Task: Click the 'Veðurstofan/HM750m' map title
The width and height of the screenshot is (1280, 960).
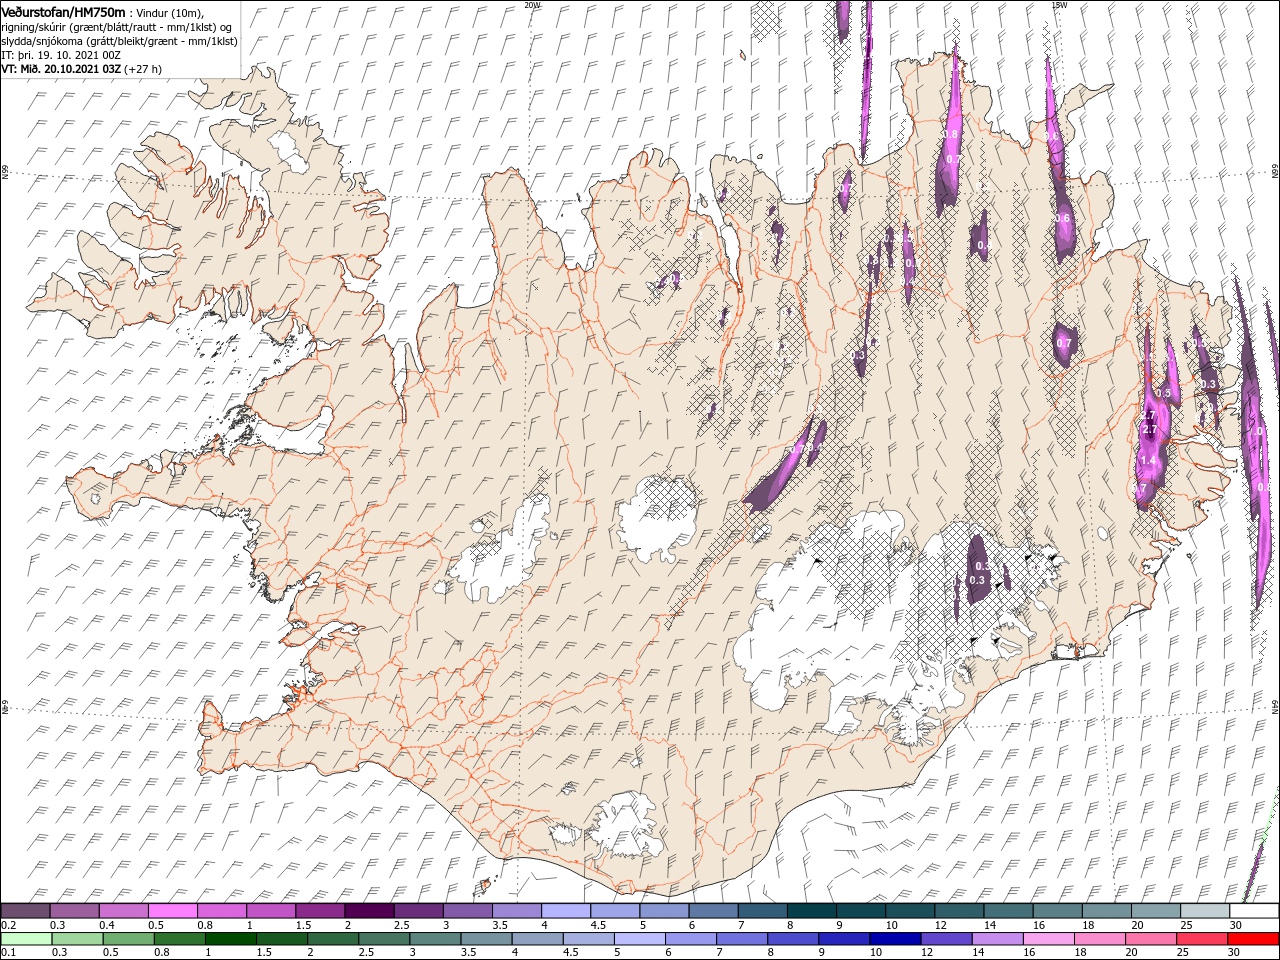Action: (64, 11)
